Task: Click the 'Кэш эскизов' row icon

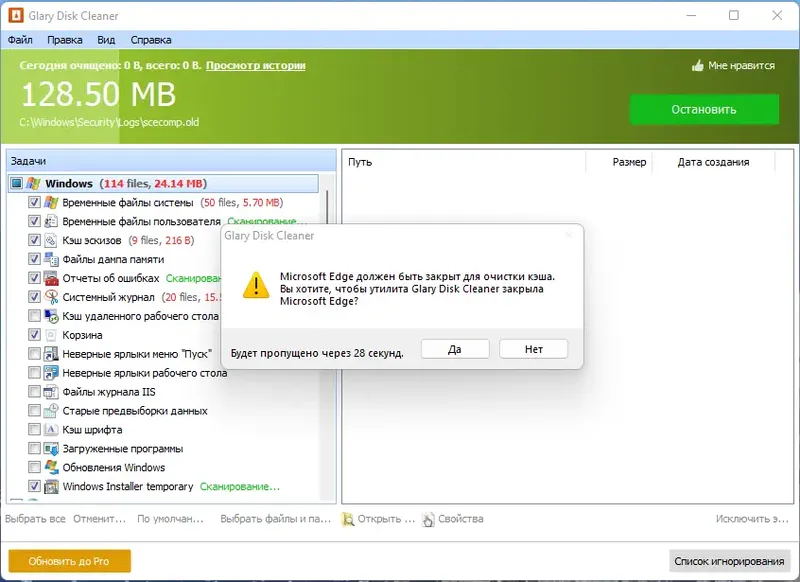Action: pyautogui.click(x=51, y=240)
